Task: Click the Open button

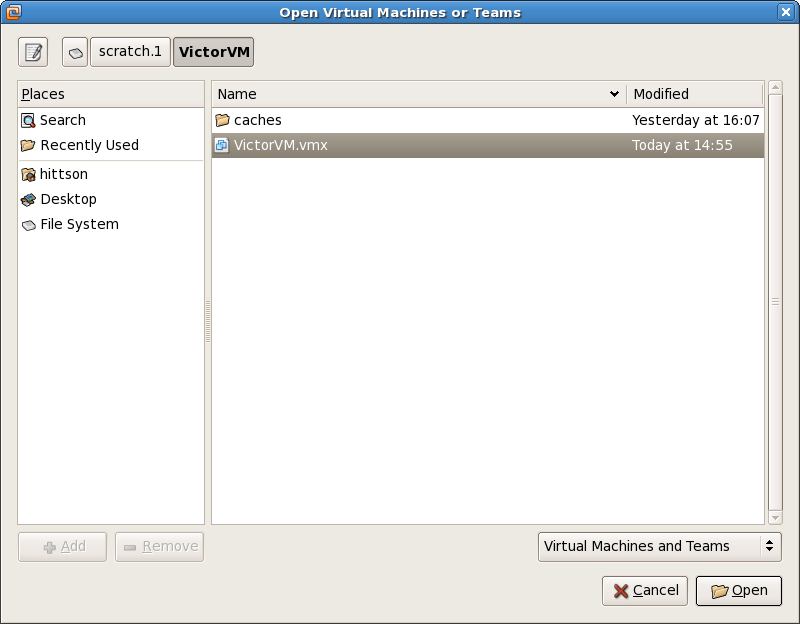Action: [739, 590]
